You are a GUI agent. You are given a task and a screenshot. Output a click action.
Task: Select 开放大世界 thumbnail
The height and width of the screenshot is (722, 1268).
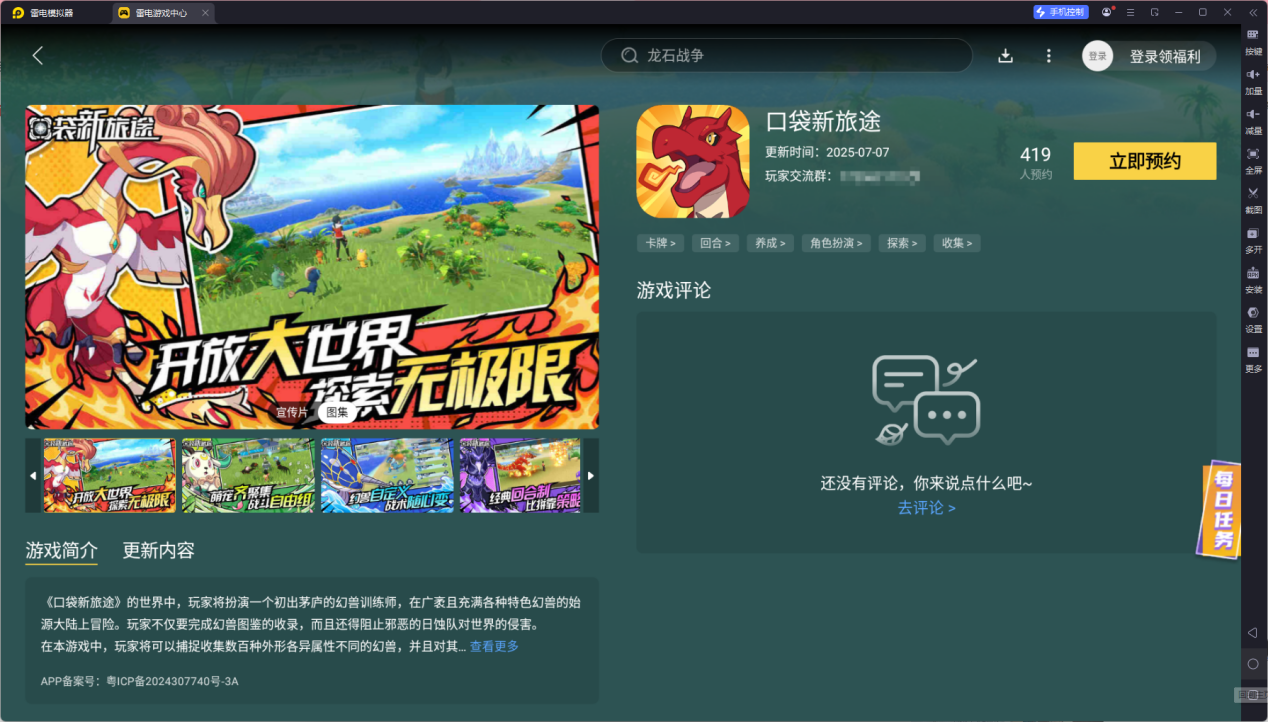click(x=109, y=475)
